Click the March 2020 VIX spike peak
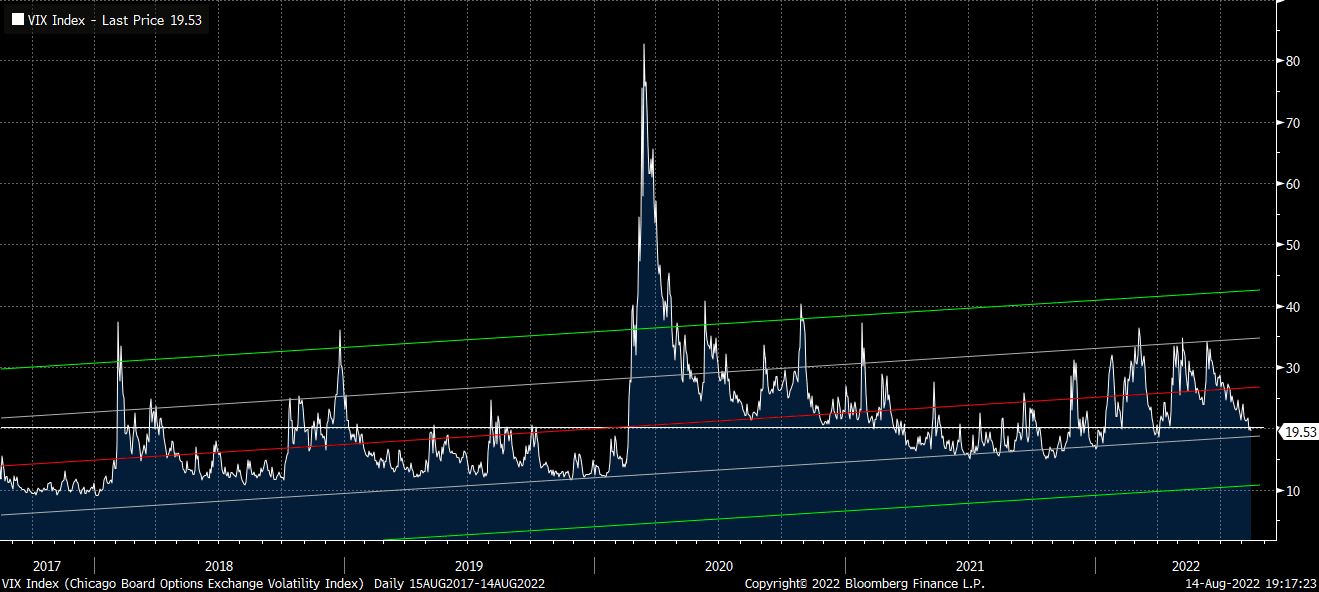Viewport: 1319px width, 592px height. click(x=644, y=46)
